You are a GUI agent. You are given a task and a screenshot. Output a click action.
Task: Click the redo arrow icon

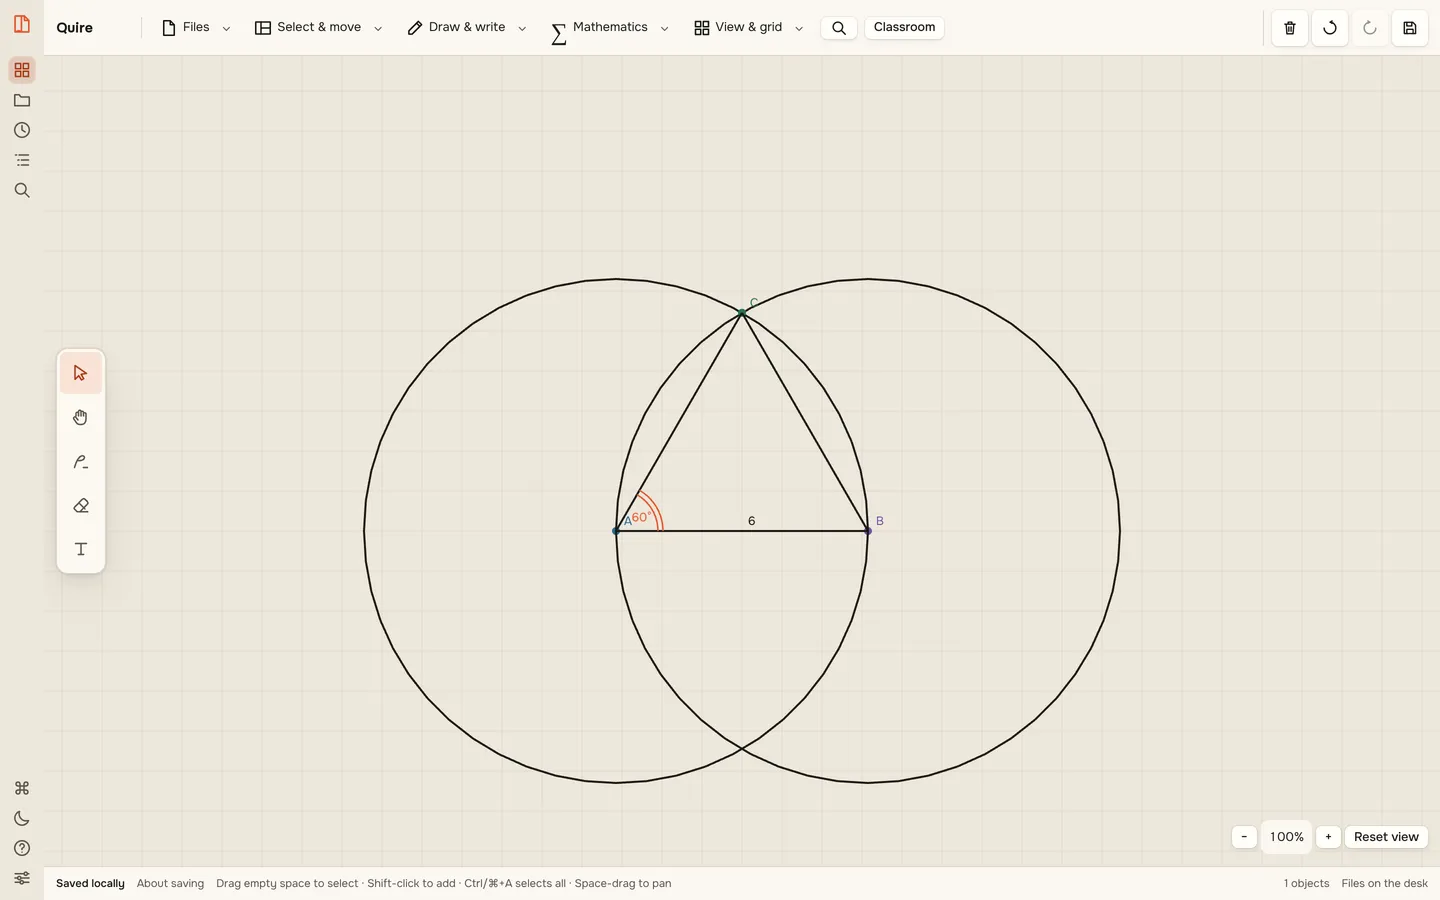[1370, 28]
